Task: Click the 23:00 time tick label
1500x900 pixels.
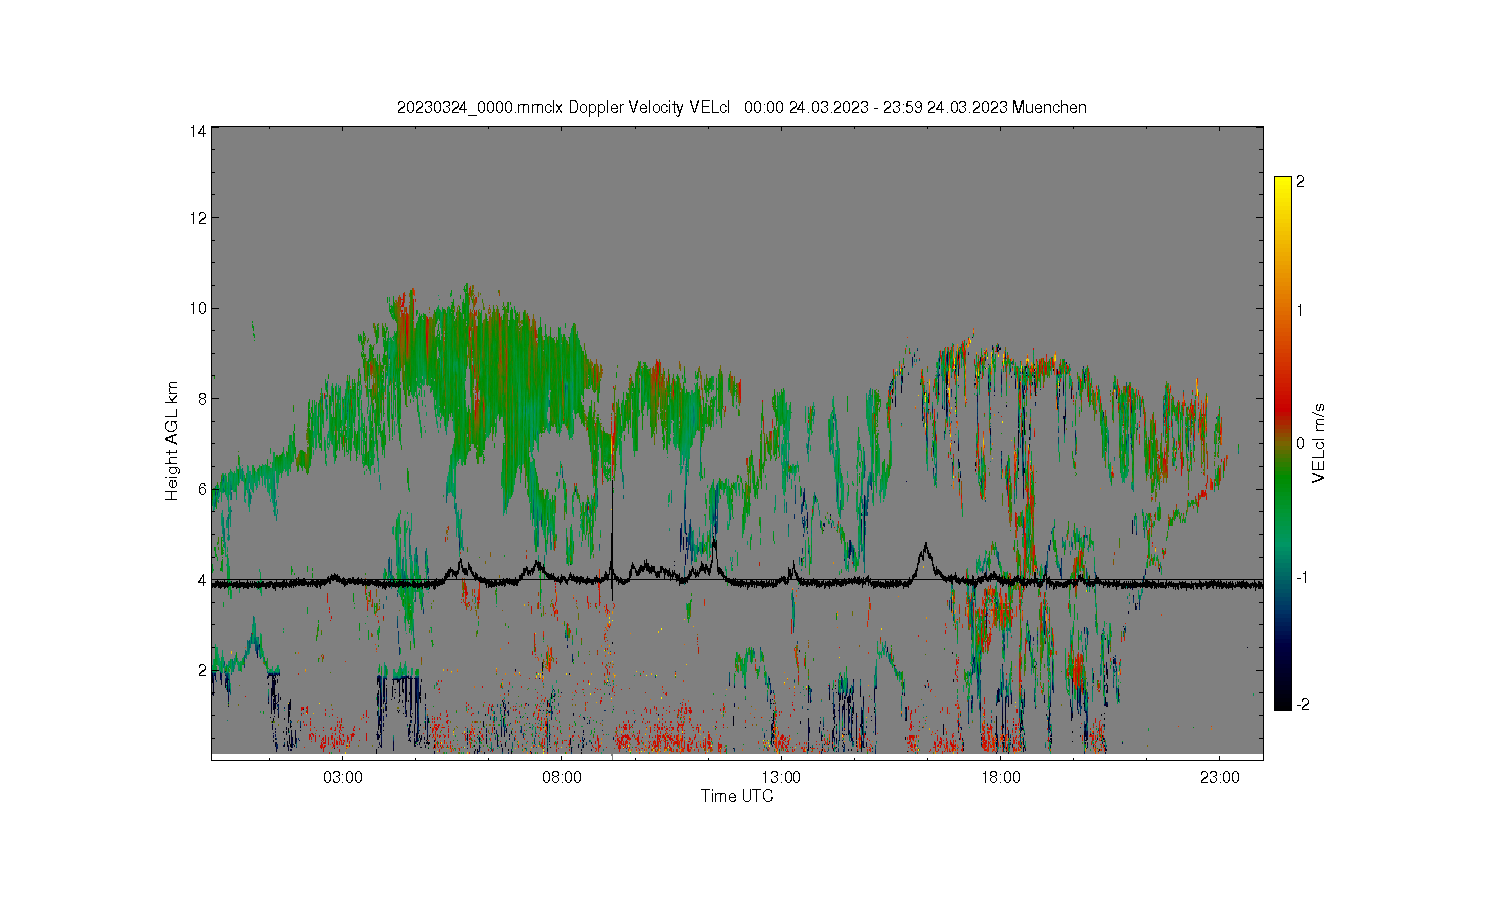Action: coord(1220,777)
